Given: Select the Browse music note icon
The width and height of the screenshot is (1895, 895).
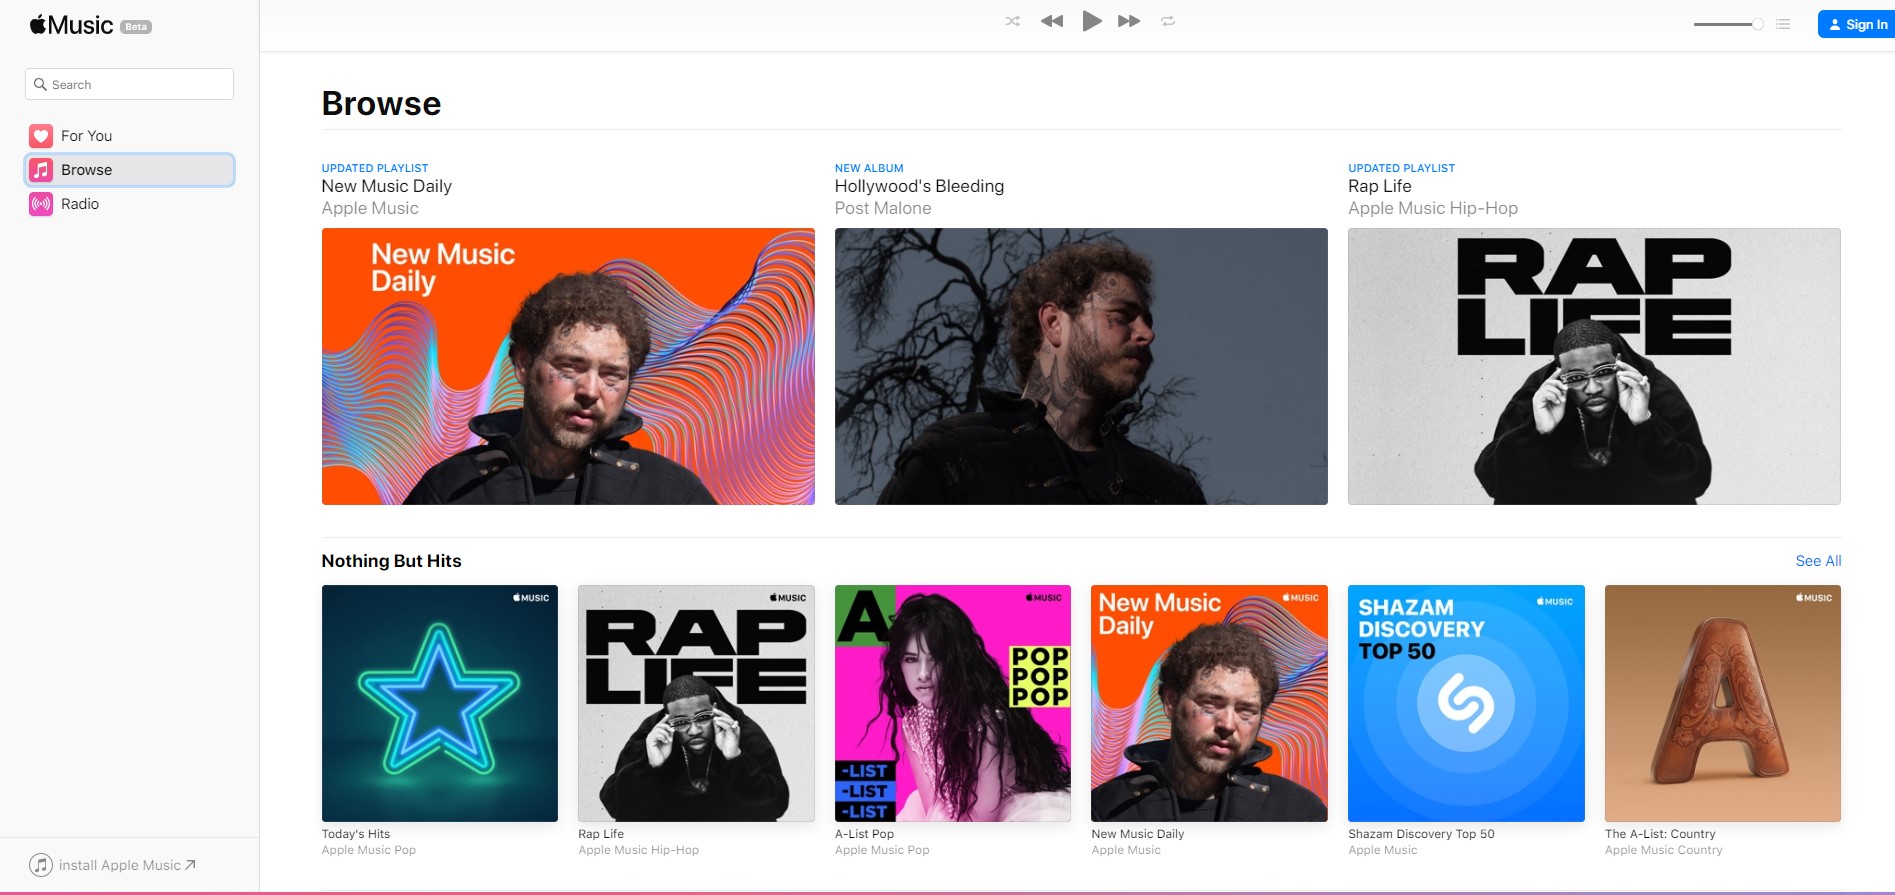Looking at the screenshot, I should tap(41, 170).
